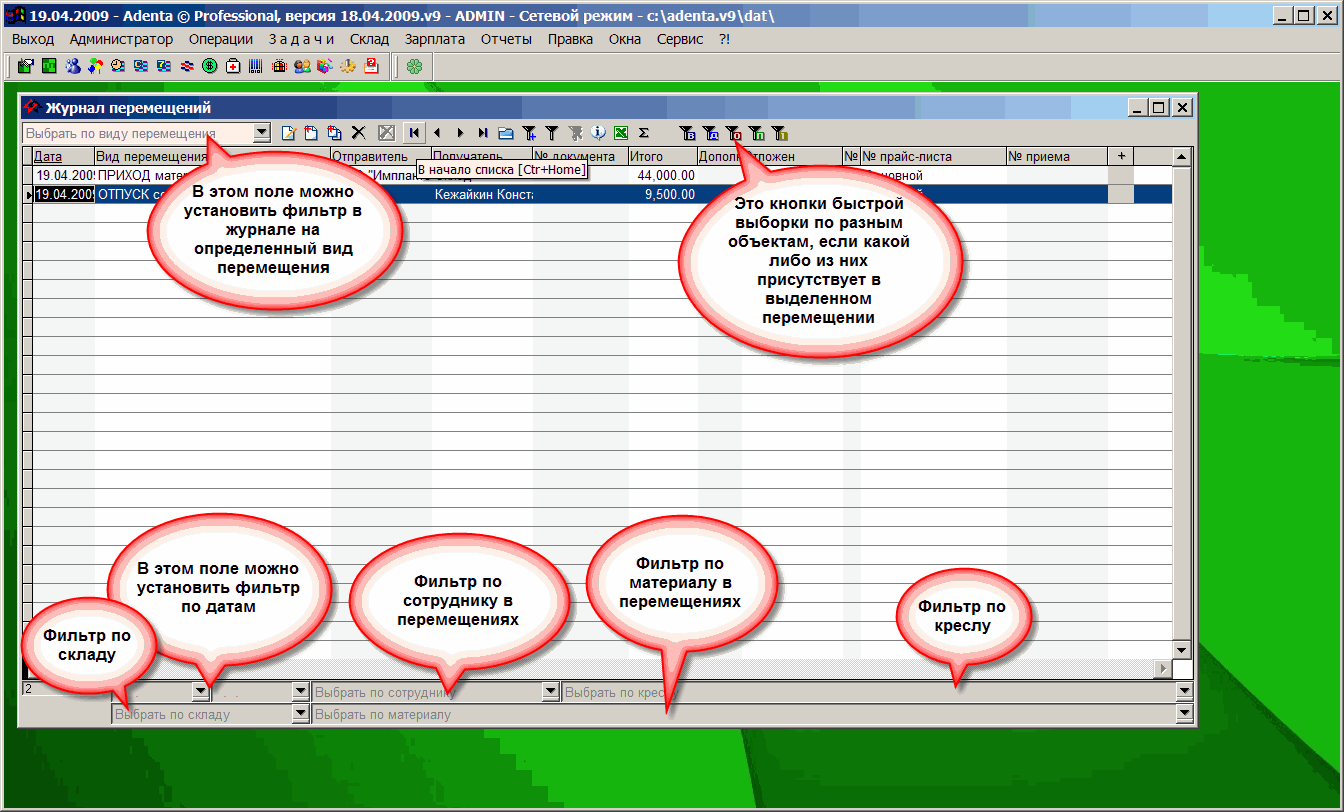Expand the 'Выбрать по складу' dropdown
The image size is (1344, 812).
(300, 714)
